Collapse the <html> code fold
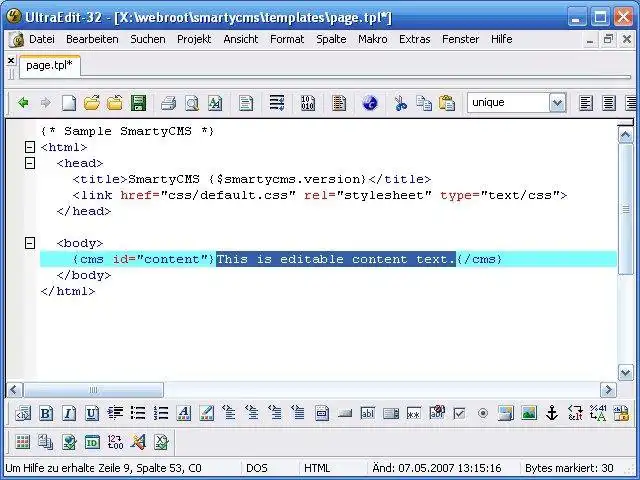Screen dimensions: 640x480 click(x=30, y=147)
